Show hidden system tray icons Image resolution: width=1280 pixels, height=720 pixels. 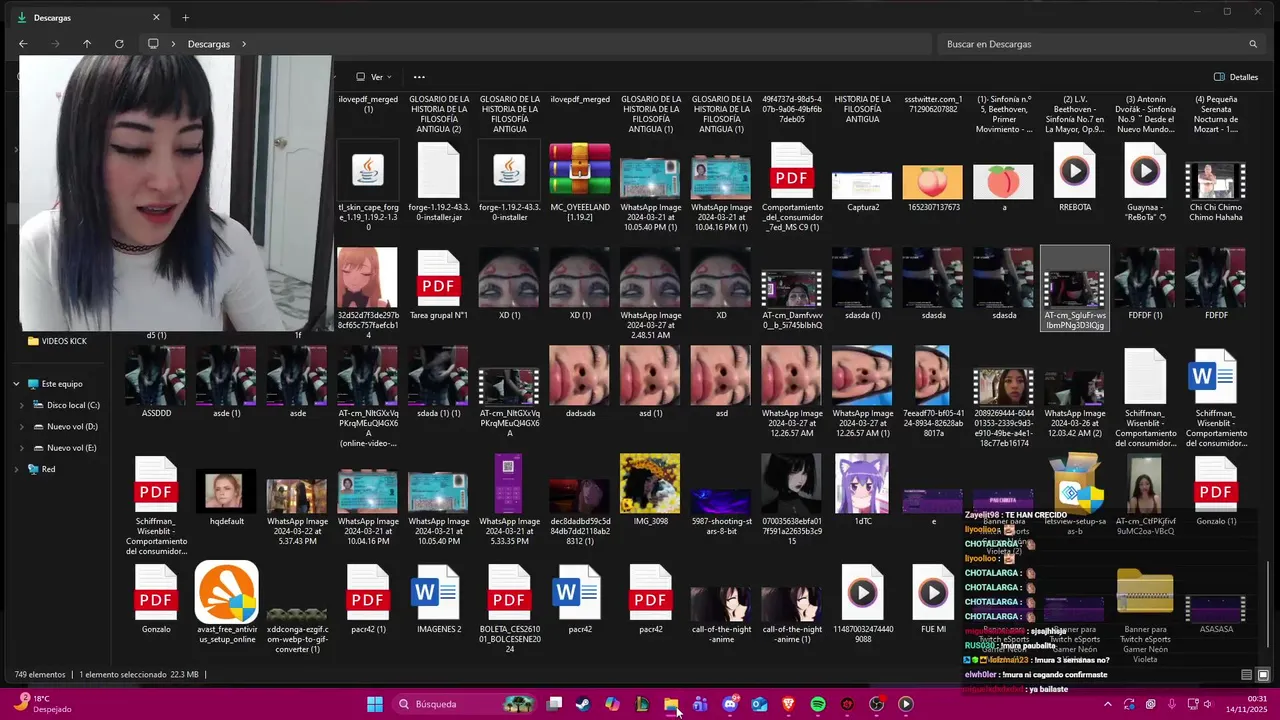(x=1107, y=704)
